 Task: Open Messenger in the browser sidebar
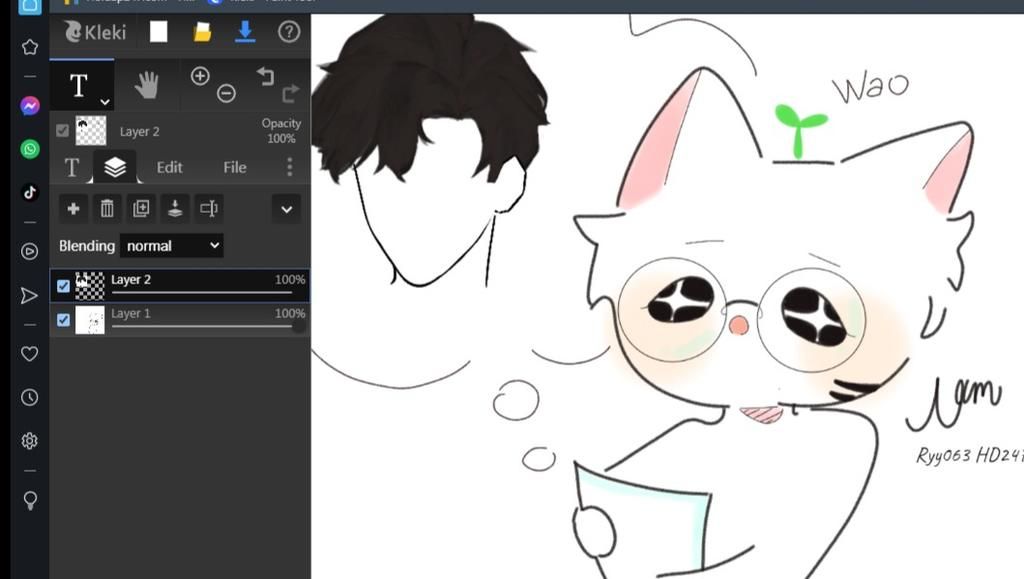point(30,106)
